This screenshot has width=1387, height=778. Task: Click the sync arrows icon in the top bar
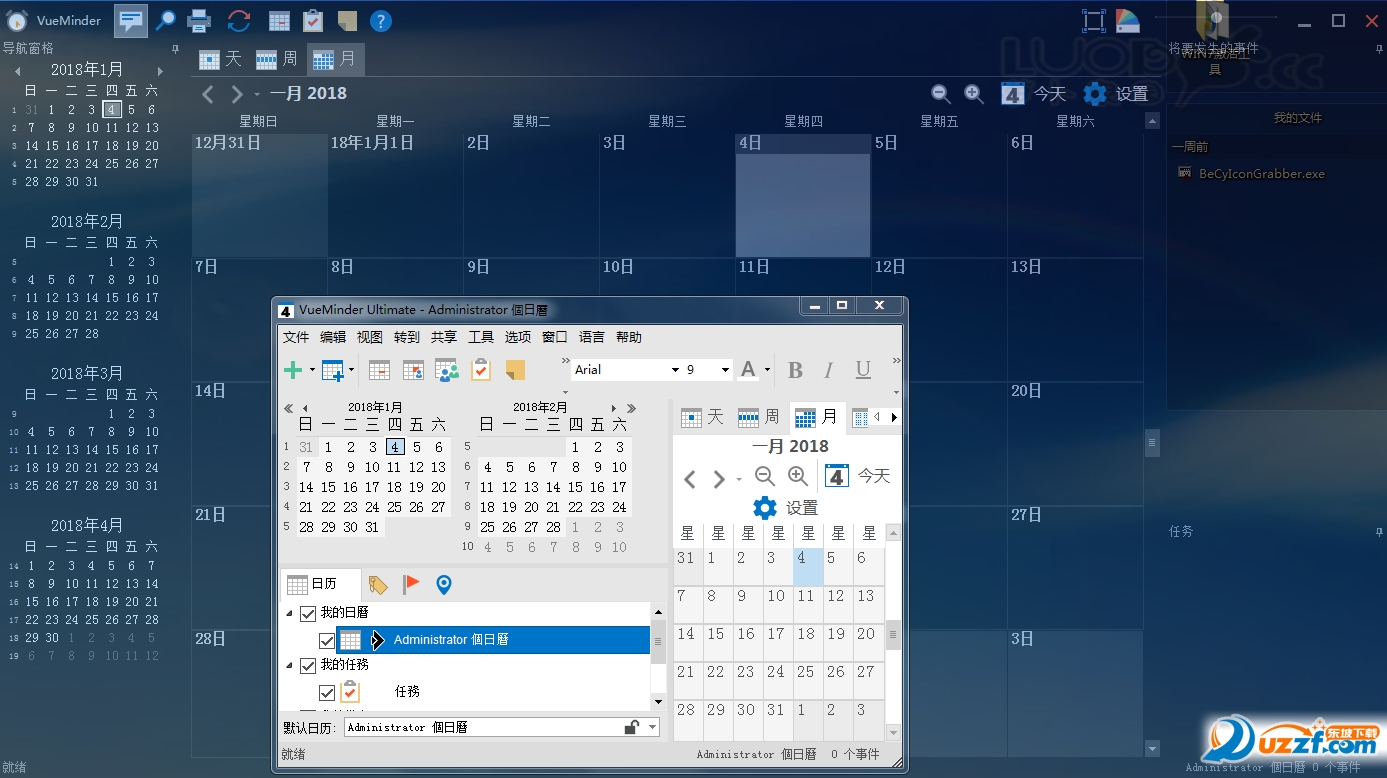click(239, 19)
